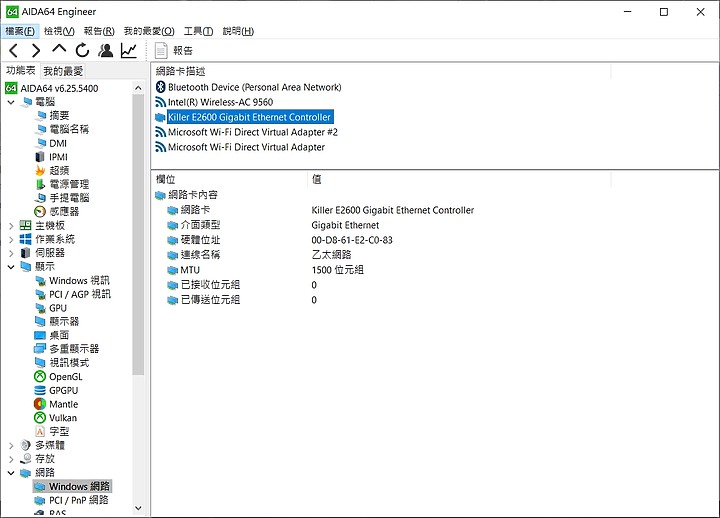Expand the 存放 tree node
Viewport: 720px width, 518px height.
click(11, 459)
